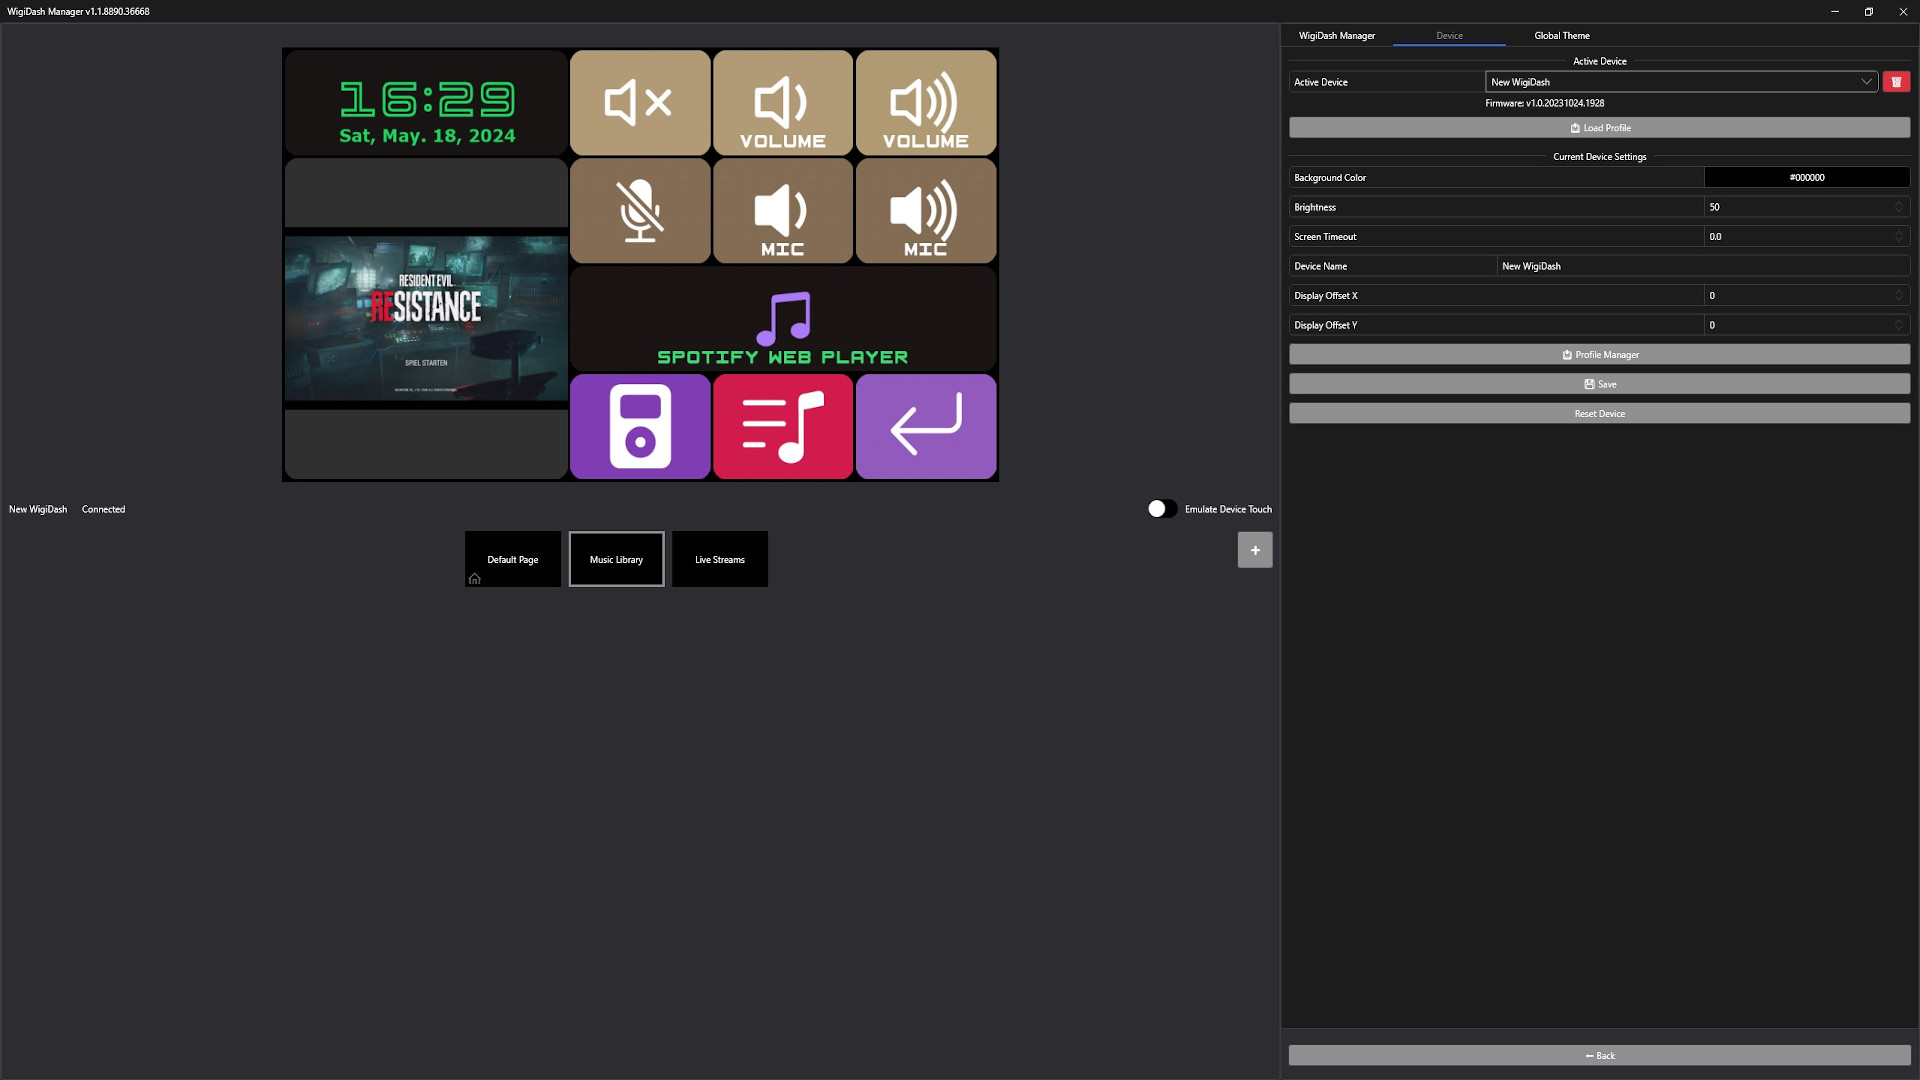Screen dimensions: 1920x1080
Task: Click the purple return arrow tile
Action: 926,427
